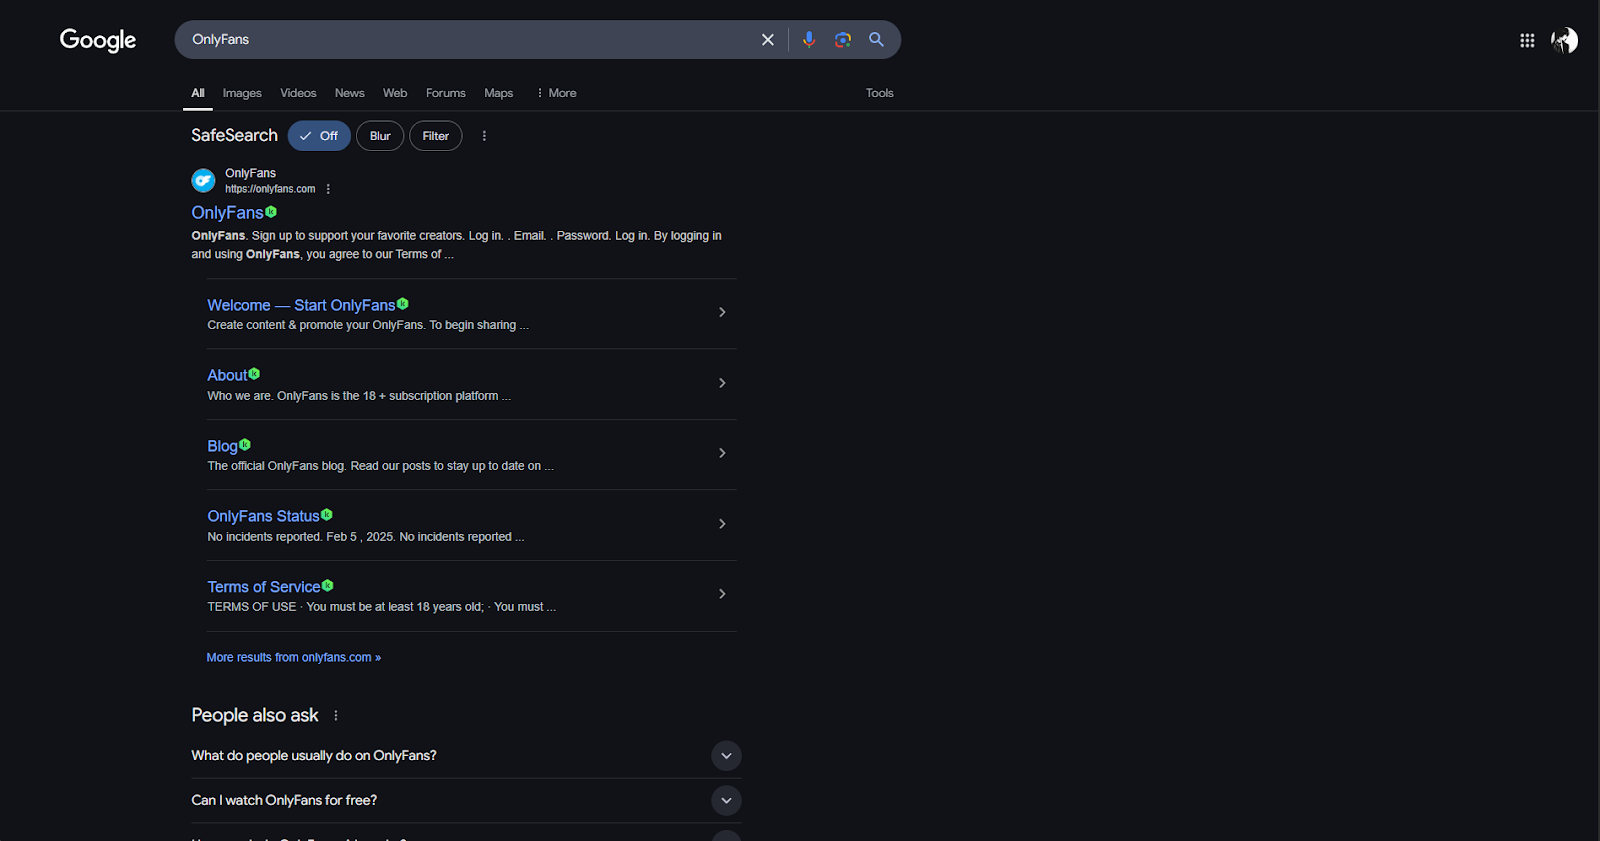Viewport: 1600px width, 841px height.
Task: Open three-dot menu beside onlyfans.com URL
Action: 328,189
